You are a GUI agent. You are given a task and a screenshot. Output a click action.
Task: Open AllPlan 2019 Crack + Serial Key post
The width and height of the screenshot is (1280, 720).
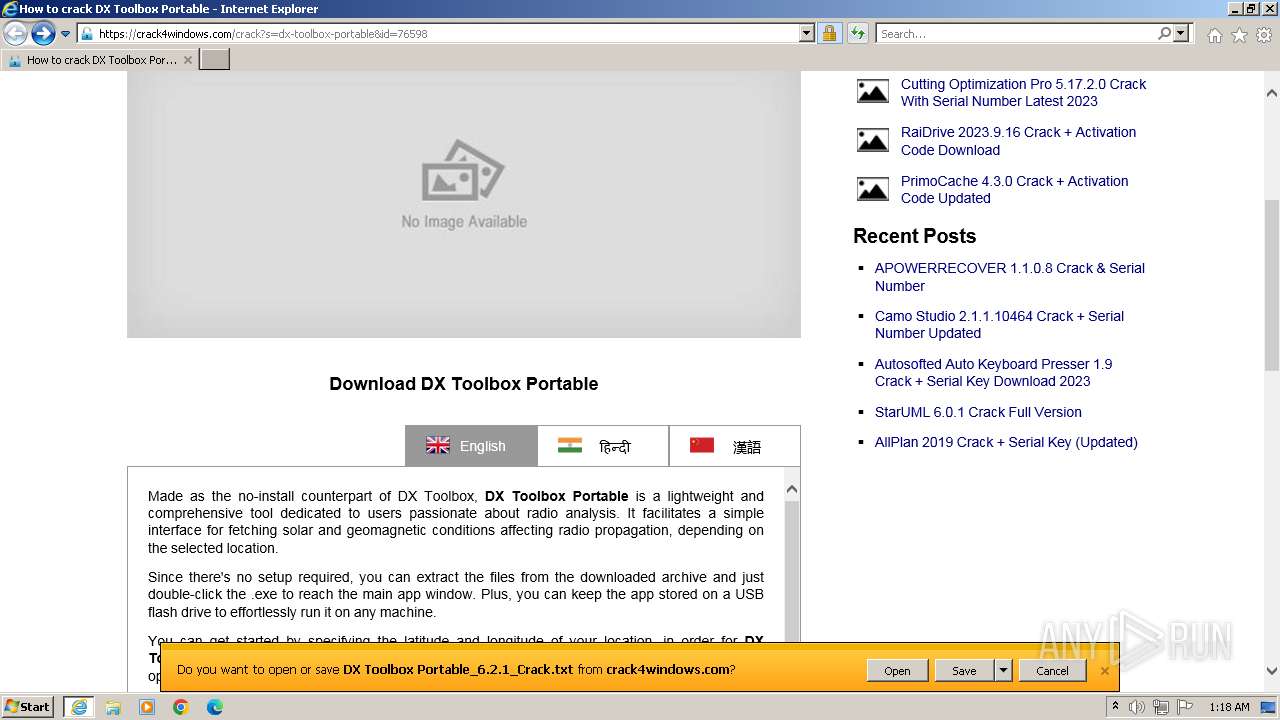coord(1006,442)
